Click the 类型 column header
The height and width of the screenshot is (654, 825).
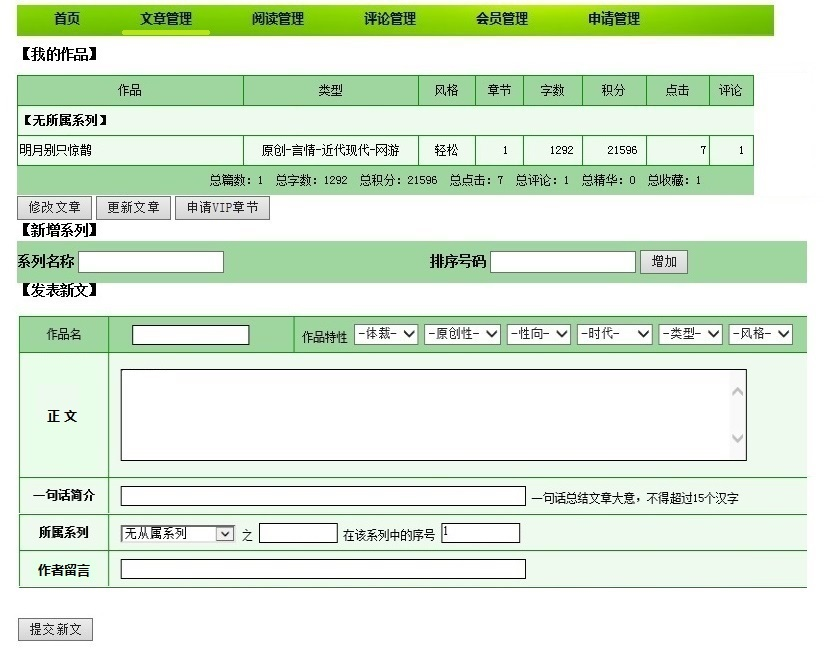click(330, 90)
